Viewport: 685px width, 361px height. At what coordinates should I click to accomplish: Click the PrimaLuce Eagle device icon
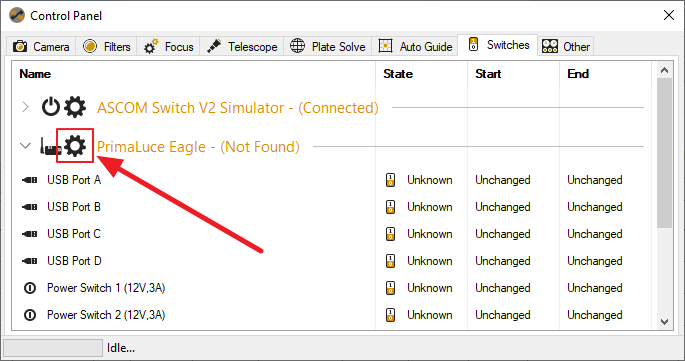tap(51, 146)
